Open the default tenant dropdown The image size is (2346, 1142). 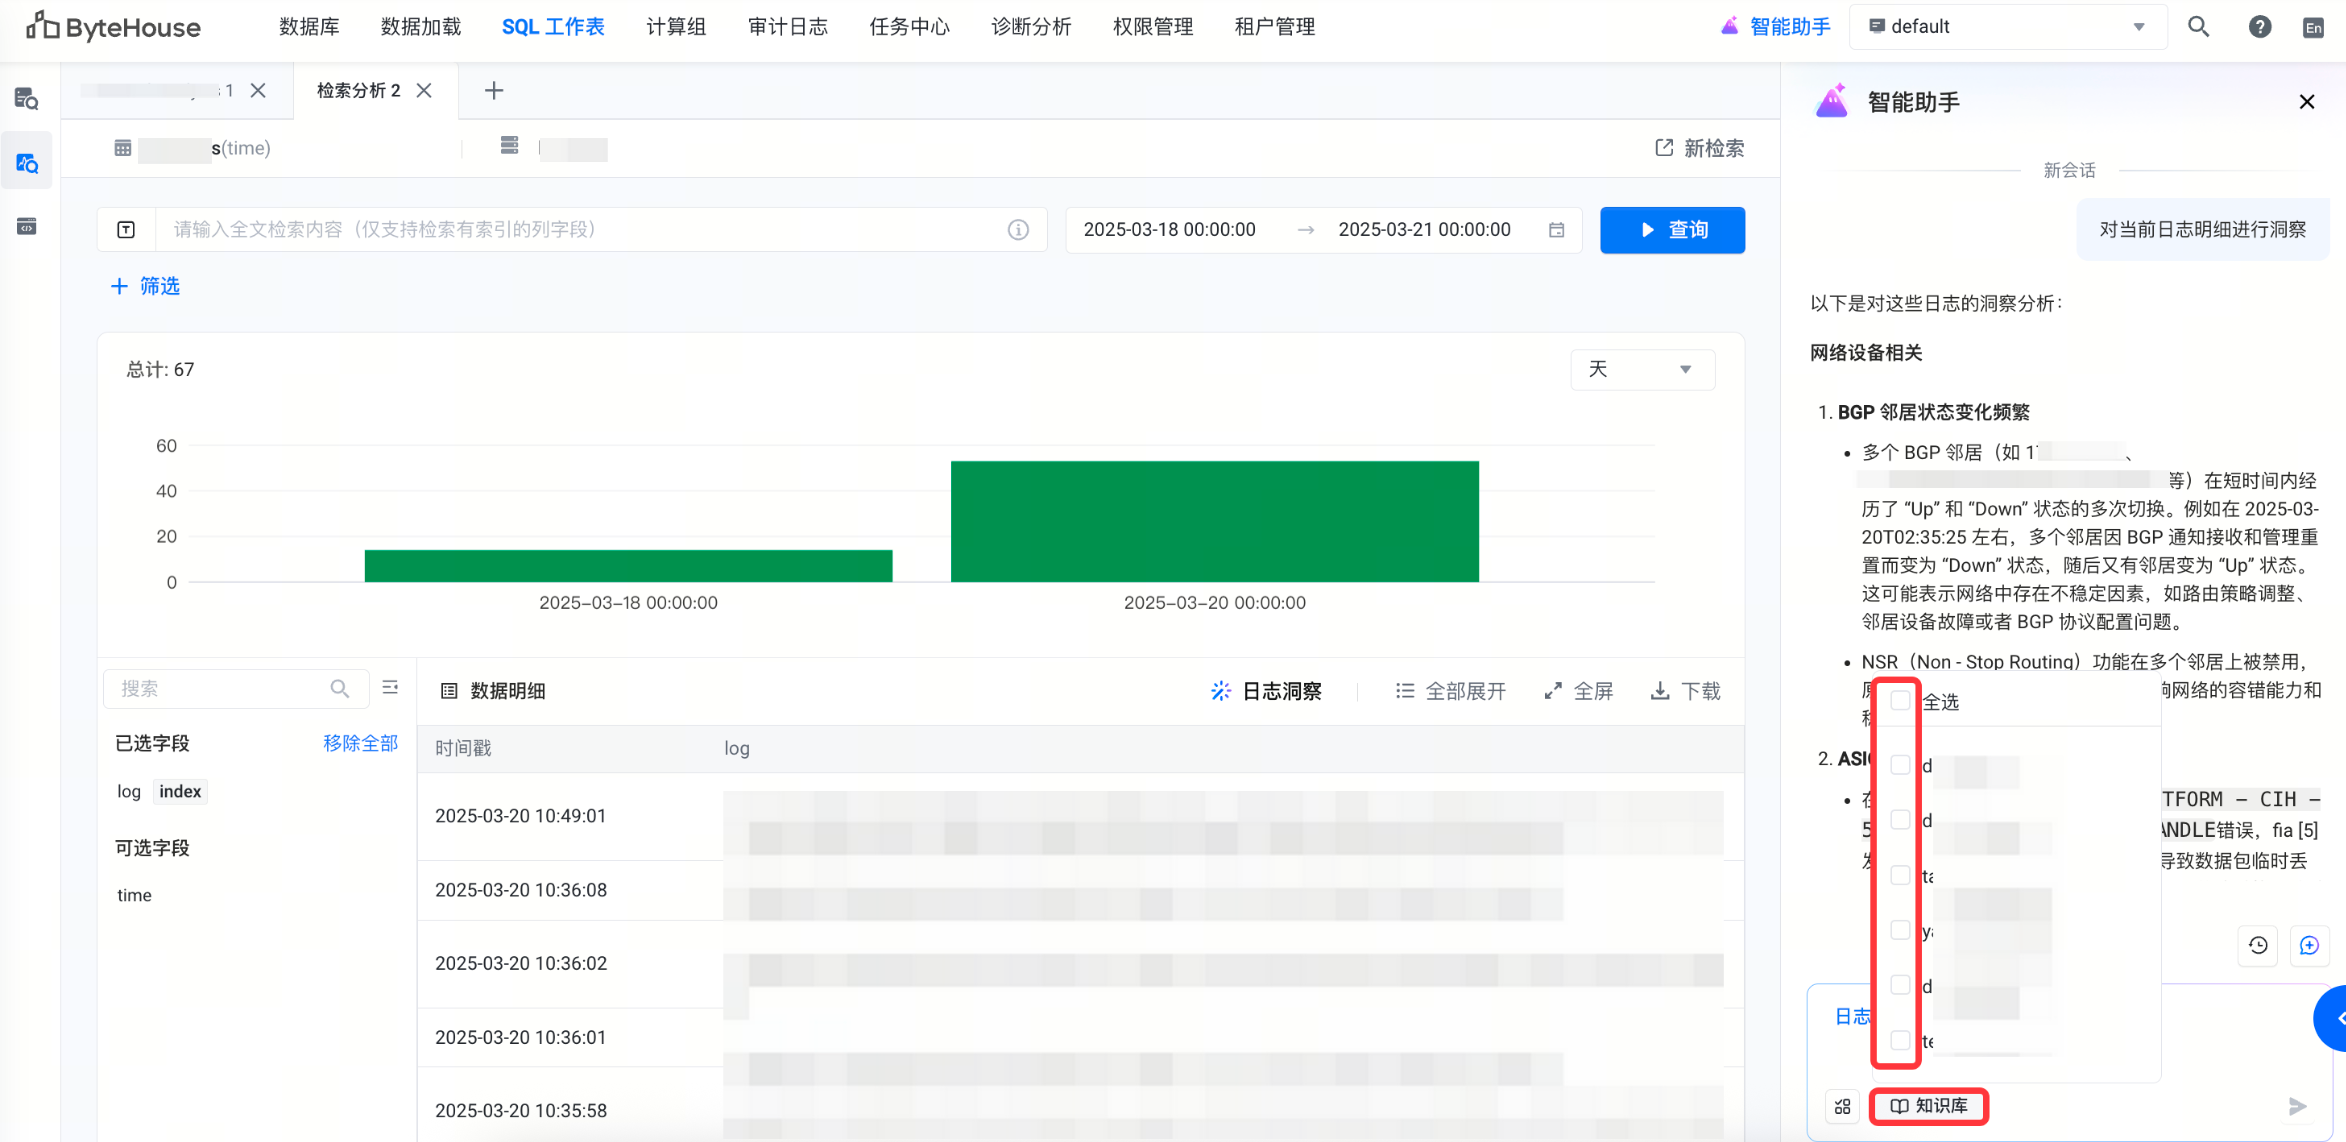[x=2008, y=27]
